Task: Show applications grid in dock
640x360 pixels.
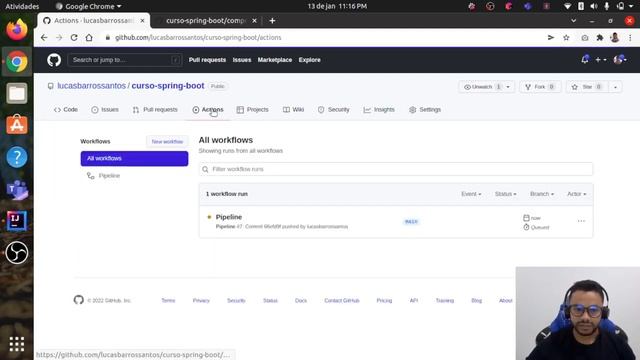Action: (17, 344)
